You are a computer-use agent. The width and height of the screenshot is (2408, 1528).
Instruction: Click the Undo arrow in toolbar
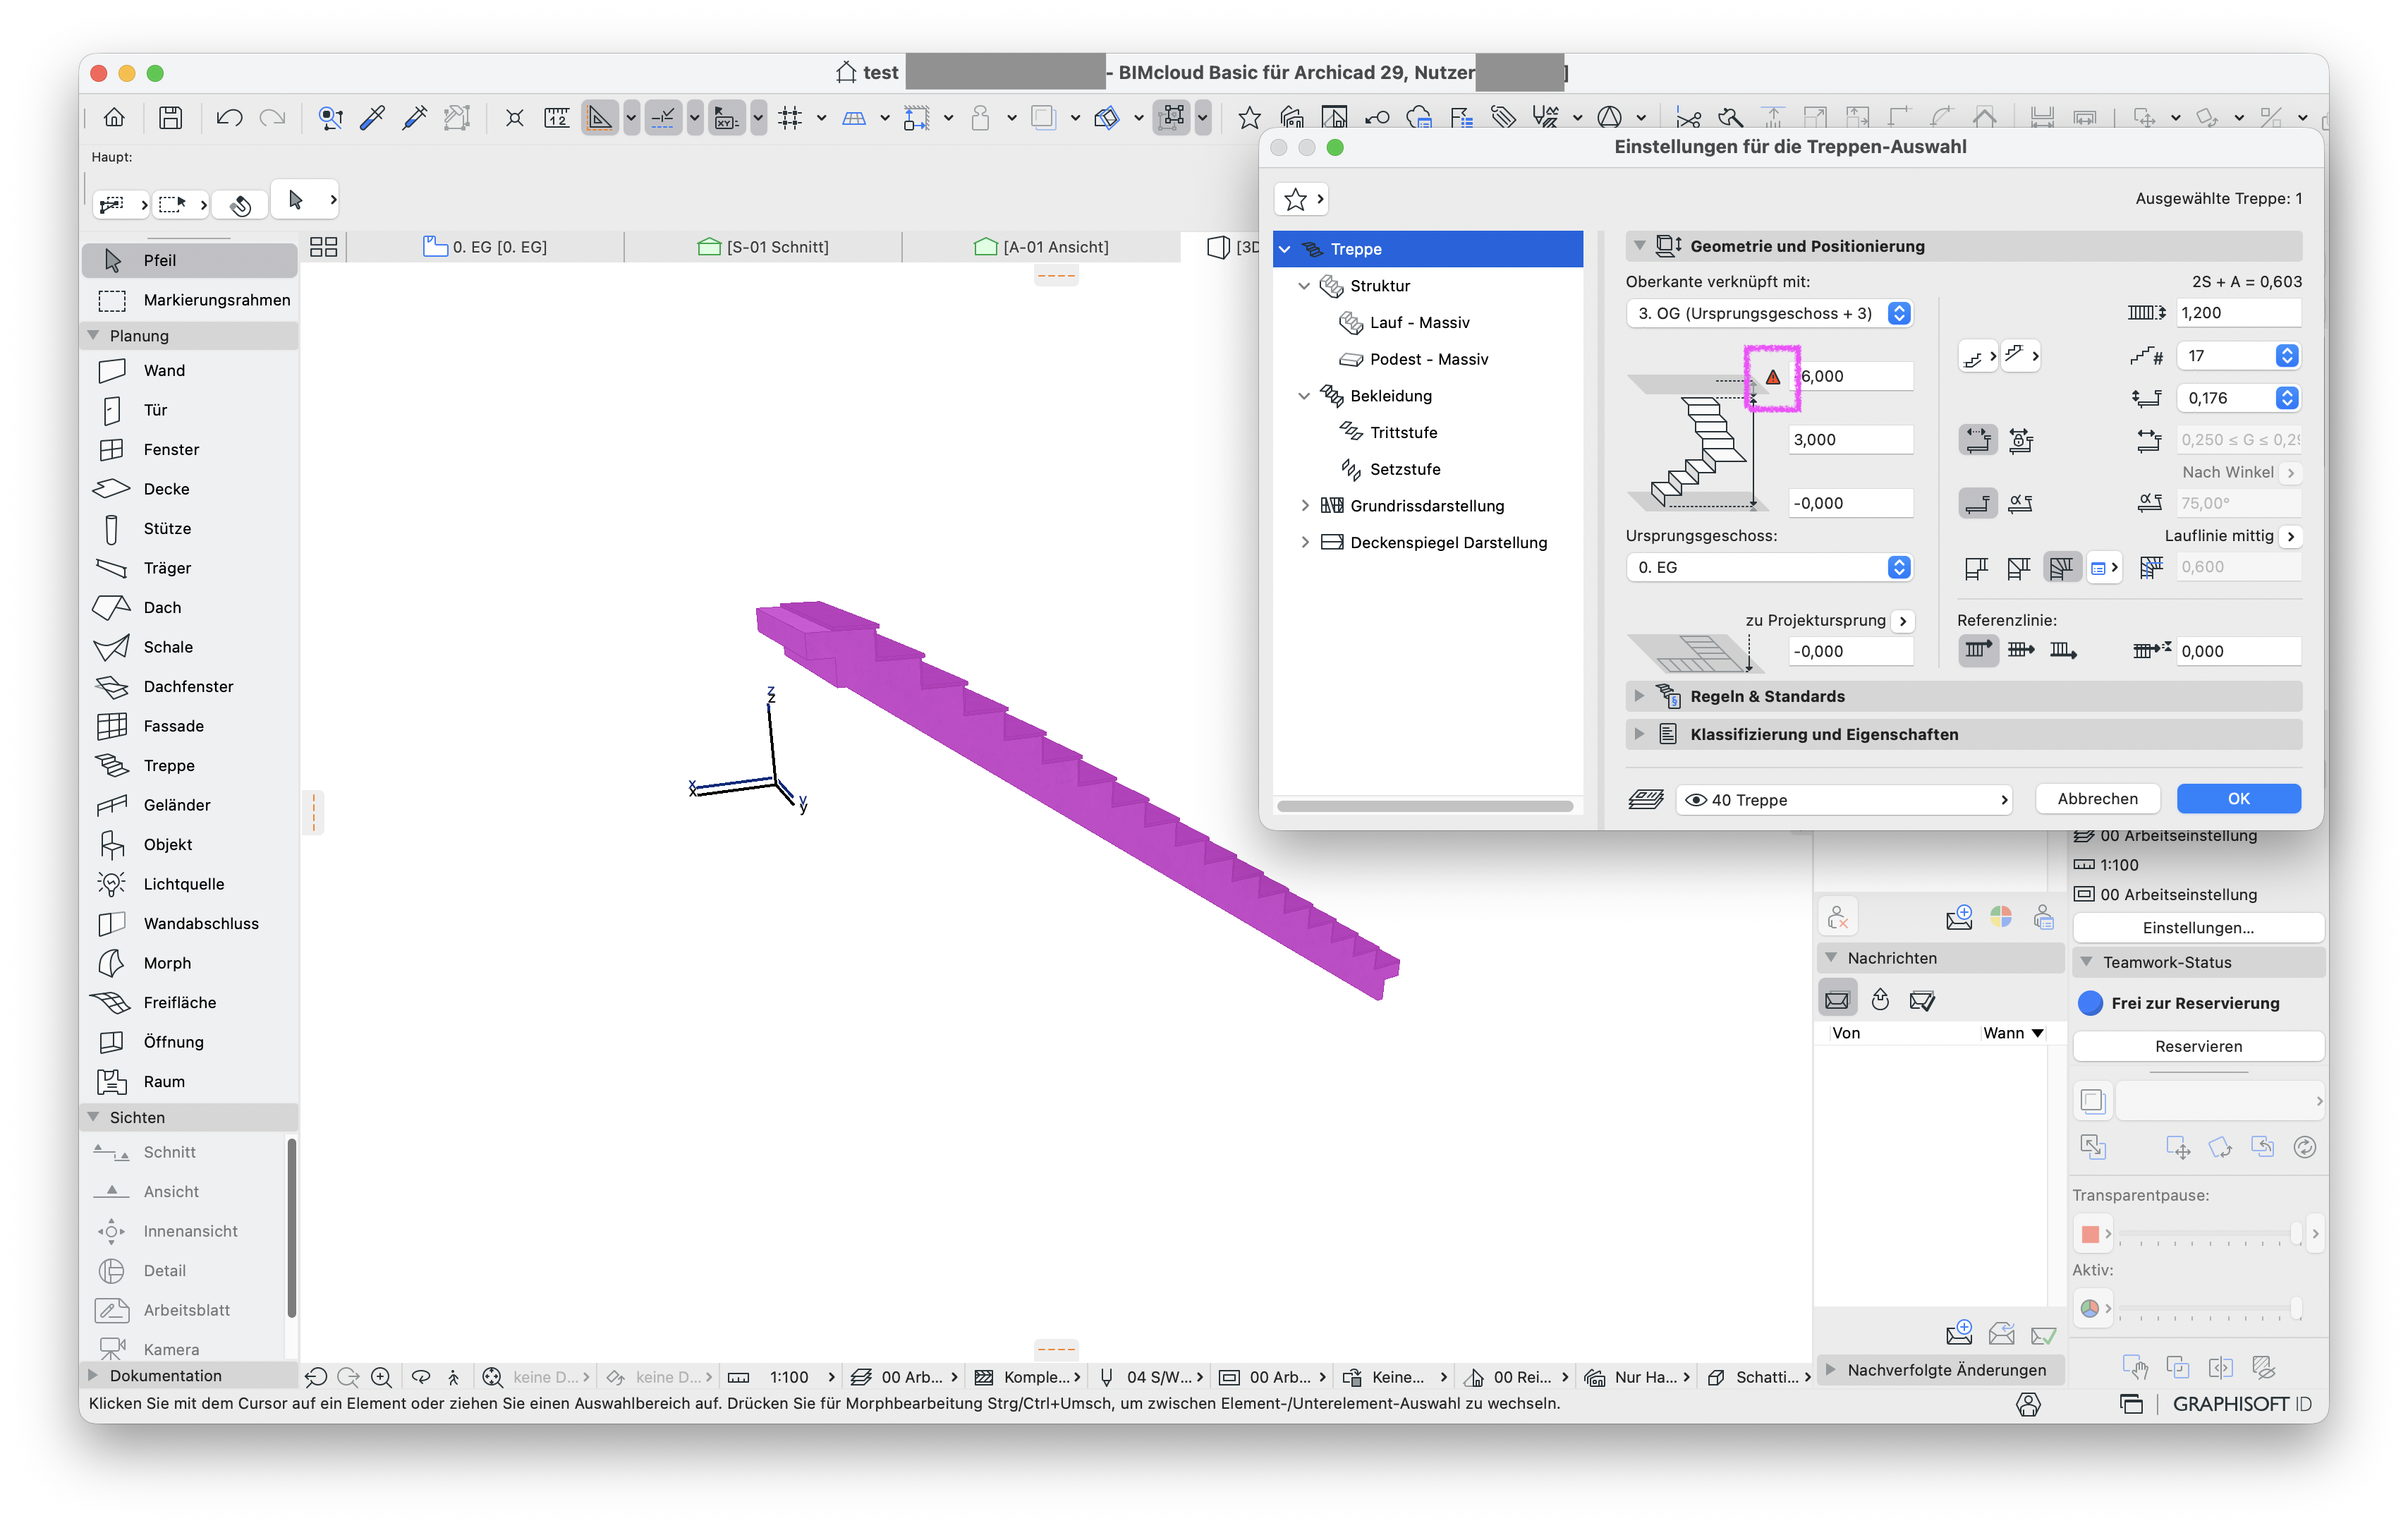tap(229, 118)
